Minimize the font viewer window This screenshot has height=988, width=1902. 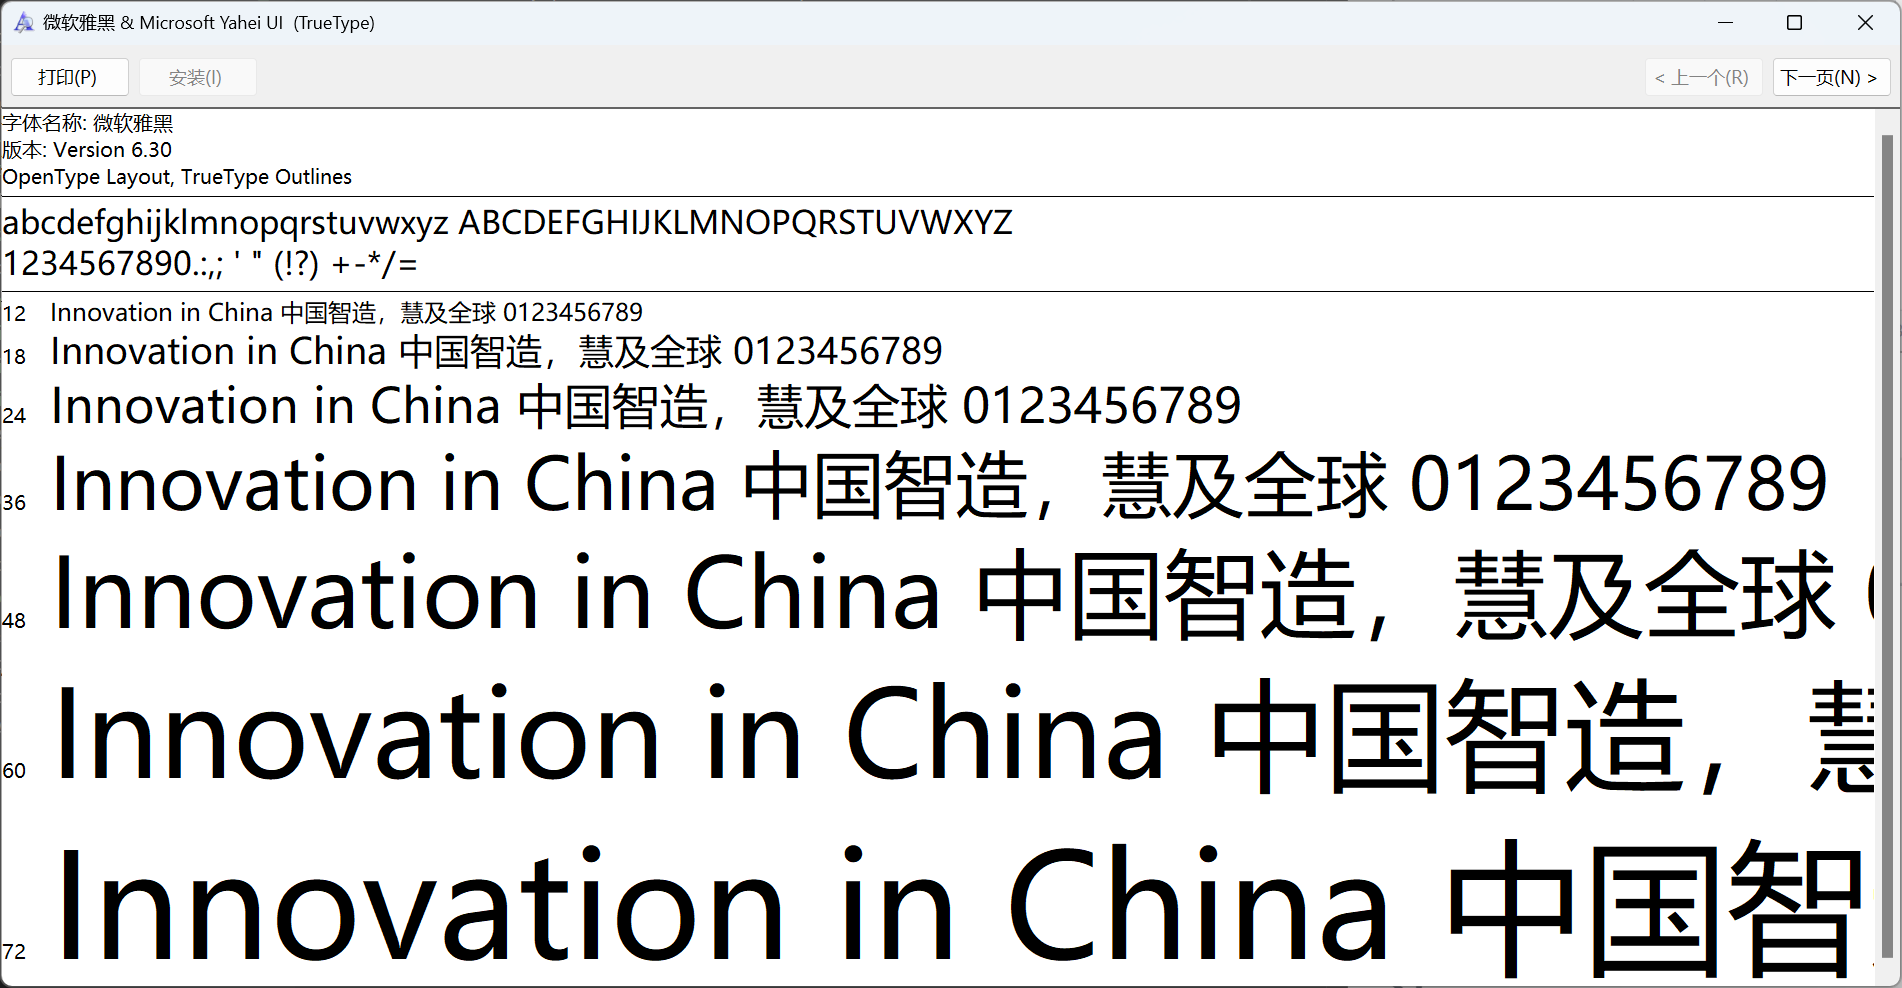coord(1725,22)
